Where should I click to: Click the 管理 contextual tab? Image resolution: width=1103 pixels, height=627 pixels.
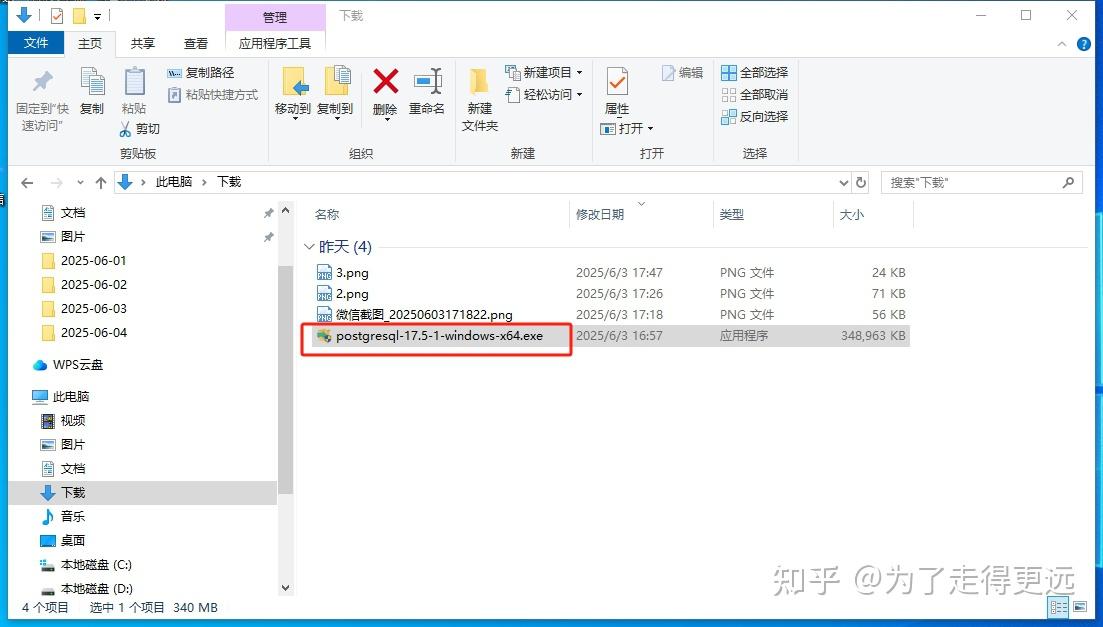[x=275, y=17]
